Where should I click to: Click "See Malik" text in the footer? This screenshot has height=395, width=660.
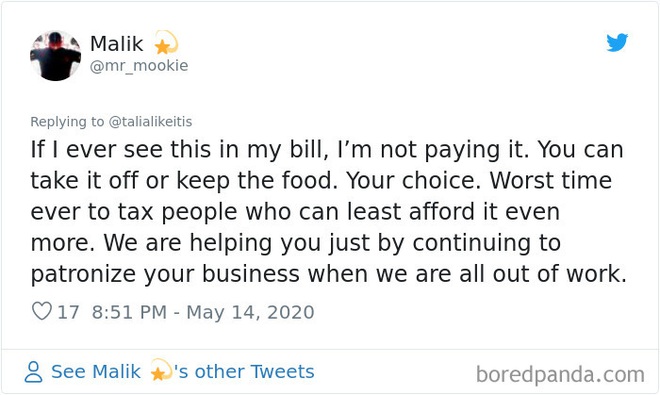click(x=96, y=372)
